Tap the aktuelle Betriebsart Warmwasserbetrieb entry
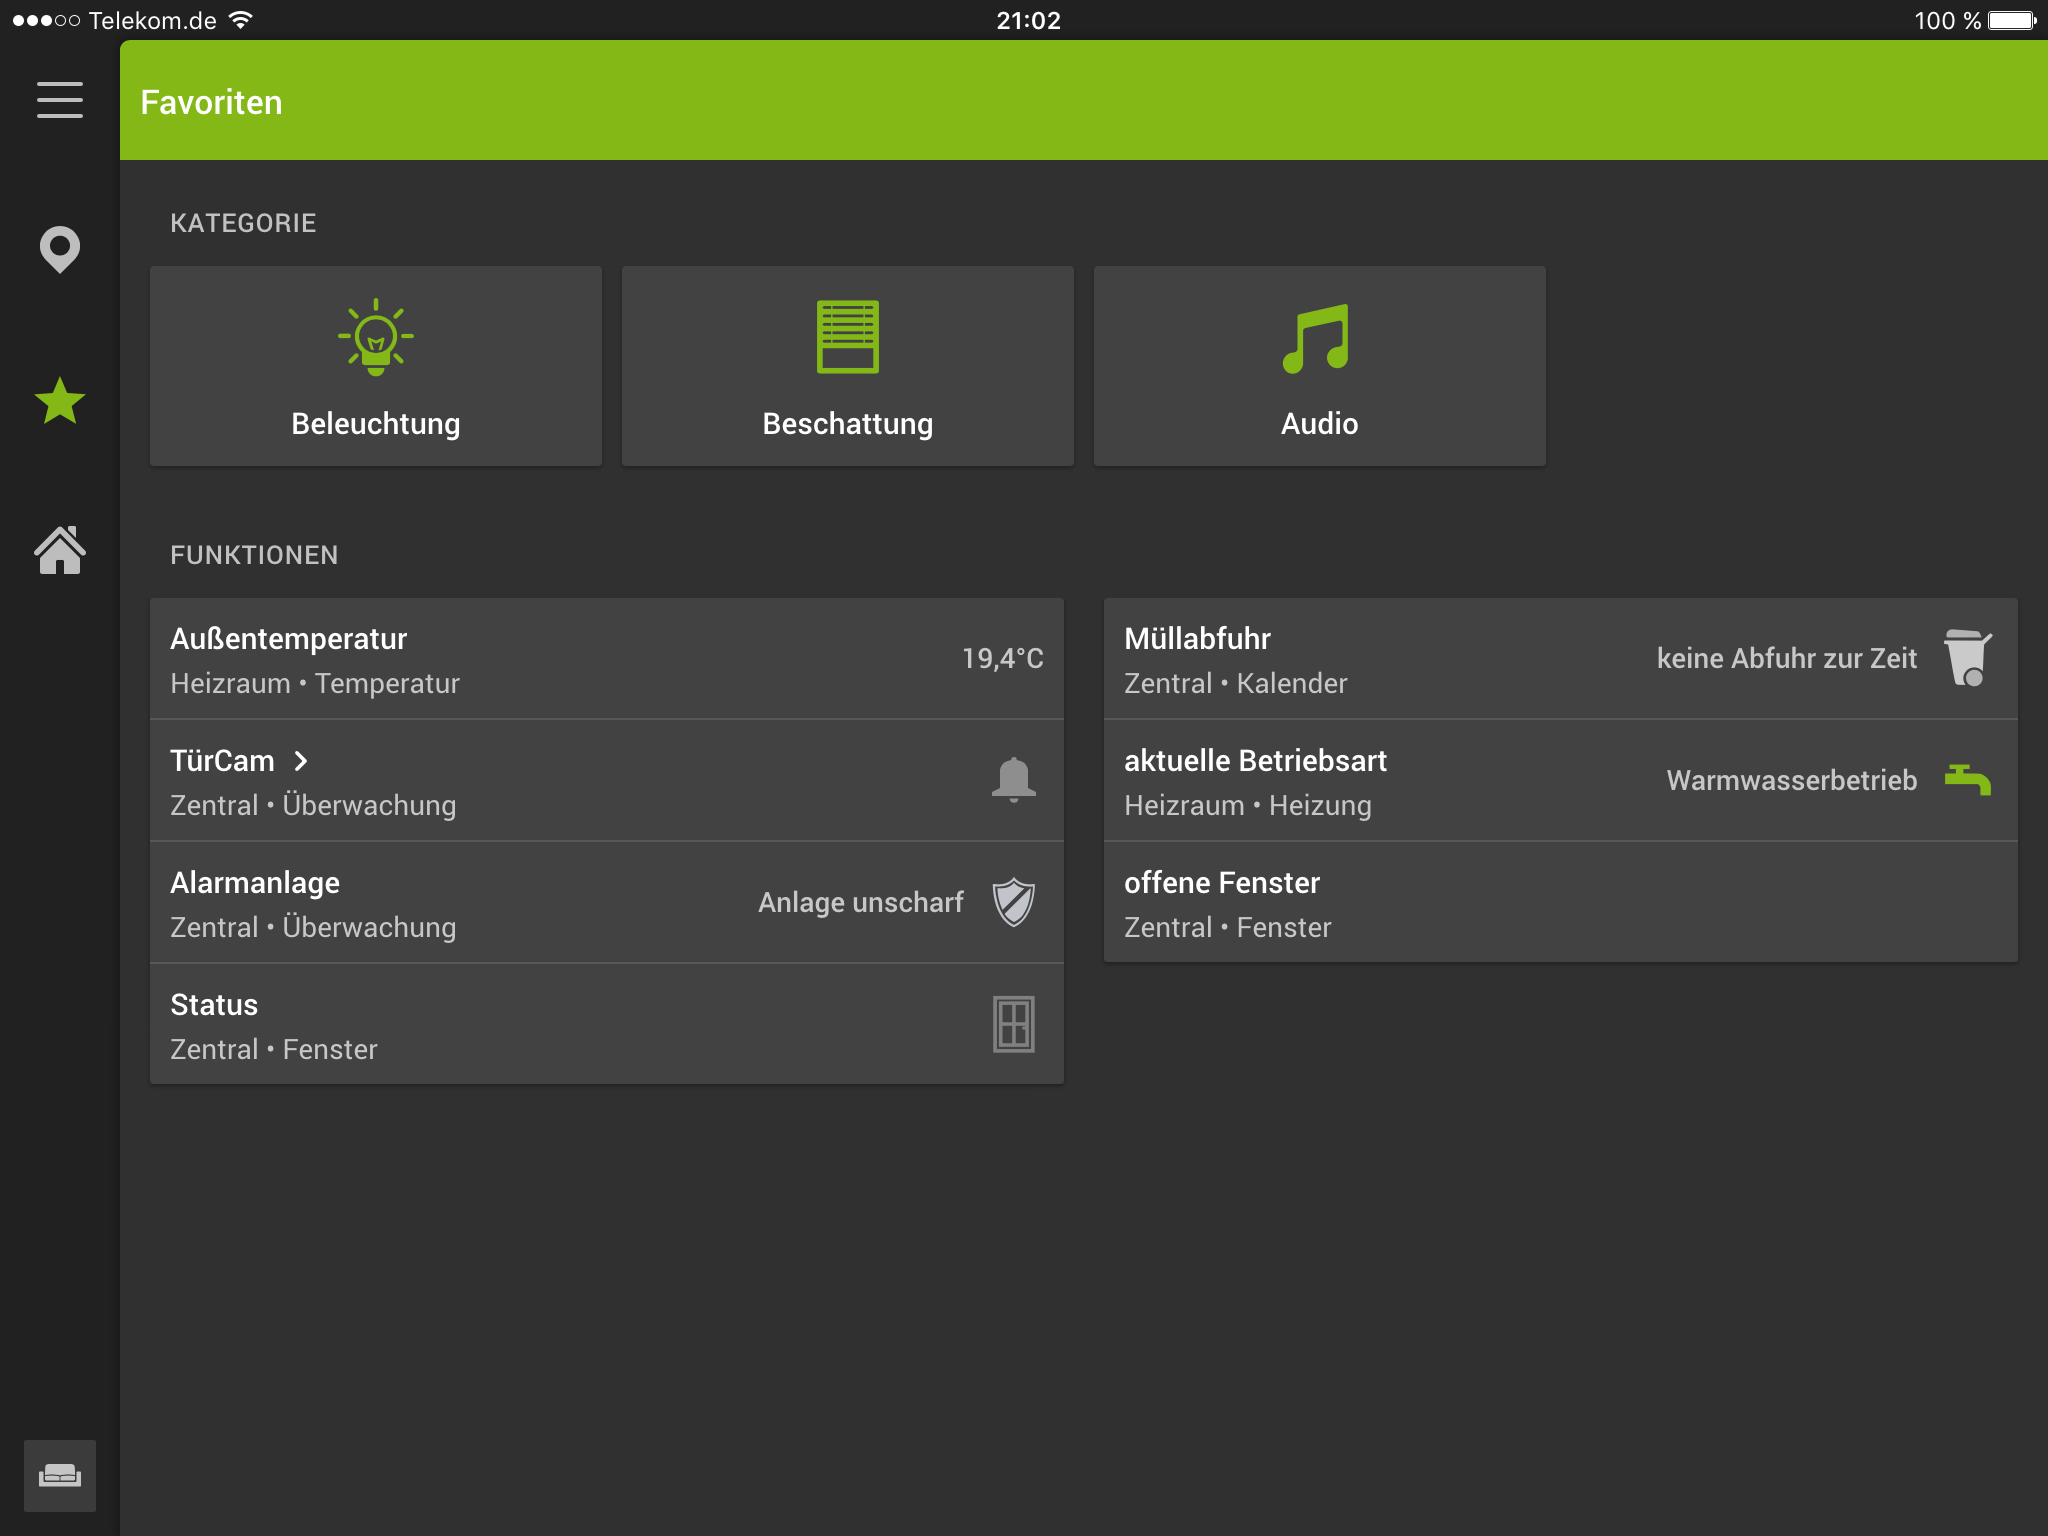The image size is (2048, 1536). click(x=1791, y=780)
